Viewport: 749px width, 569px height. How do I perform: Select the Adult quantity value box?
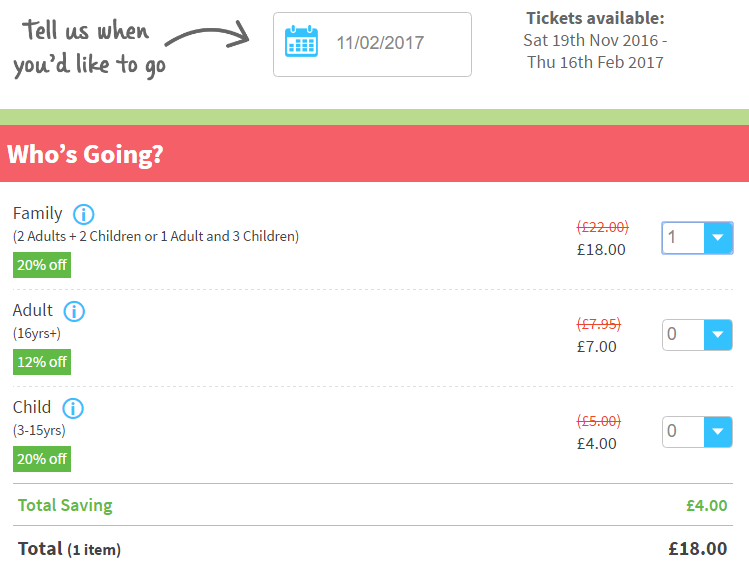pos(683,334)
